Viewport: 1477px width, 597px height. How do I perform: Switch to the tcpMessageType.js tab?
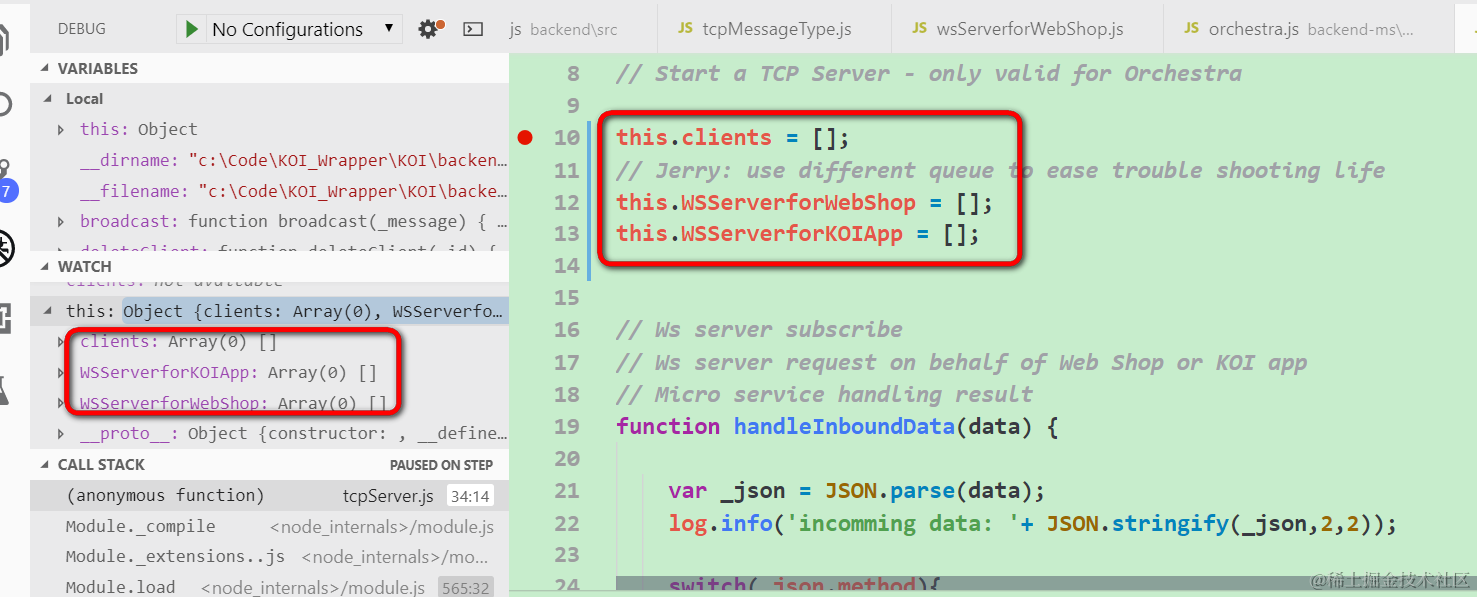pyautogui.click(x=775, y=29)
